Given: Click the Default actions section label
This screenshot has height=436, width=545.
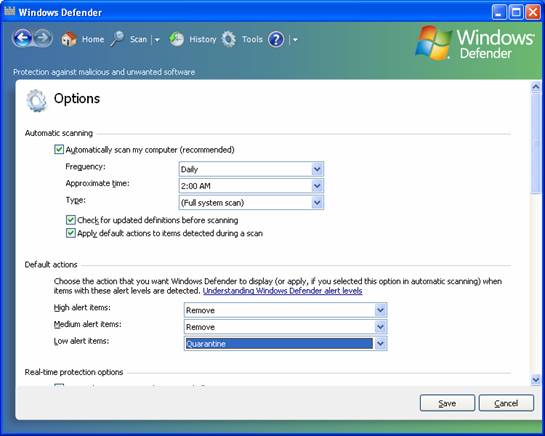Looking at the screenshot, I should coord(51,265).
